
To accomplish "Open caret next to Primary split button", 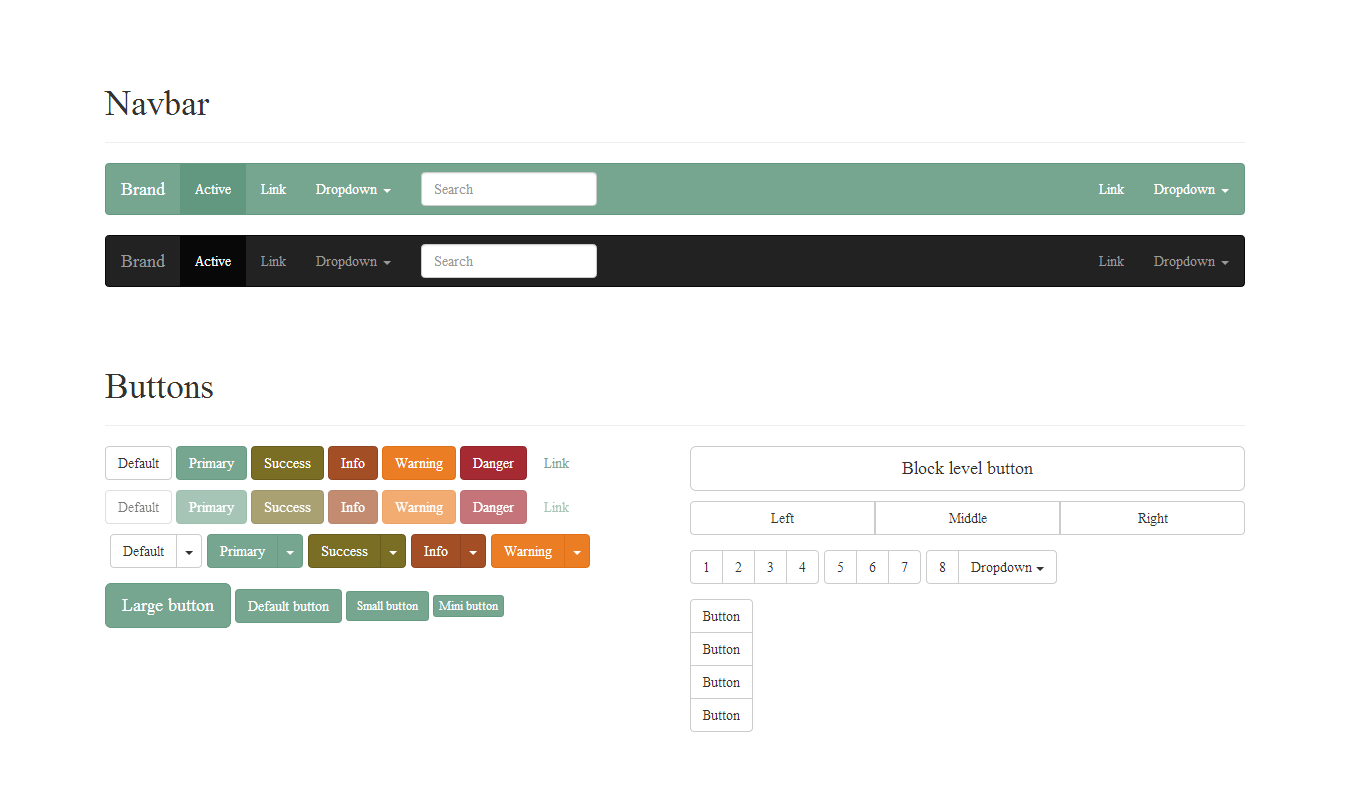I will (290, 551).
